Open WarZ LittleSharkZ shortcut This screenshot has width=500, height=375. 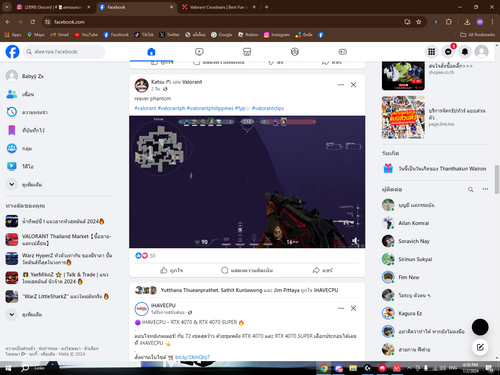click(x=59, y=296)
